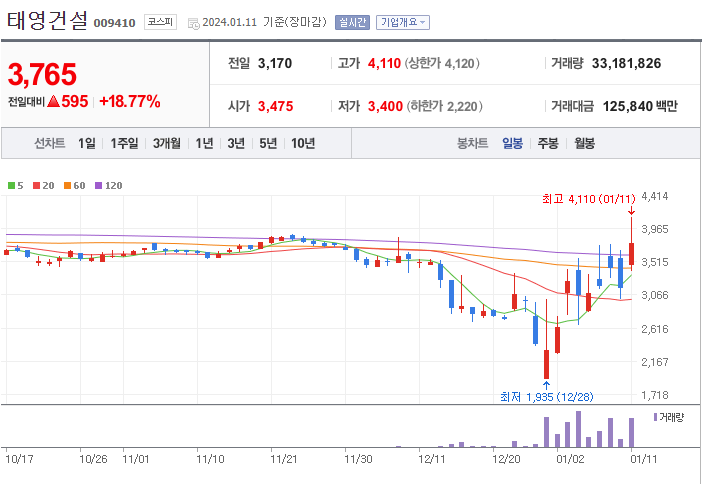
Task: Open the 기업개요 dropdown
Action: [403, 22]
